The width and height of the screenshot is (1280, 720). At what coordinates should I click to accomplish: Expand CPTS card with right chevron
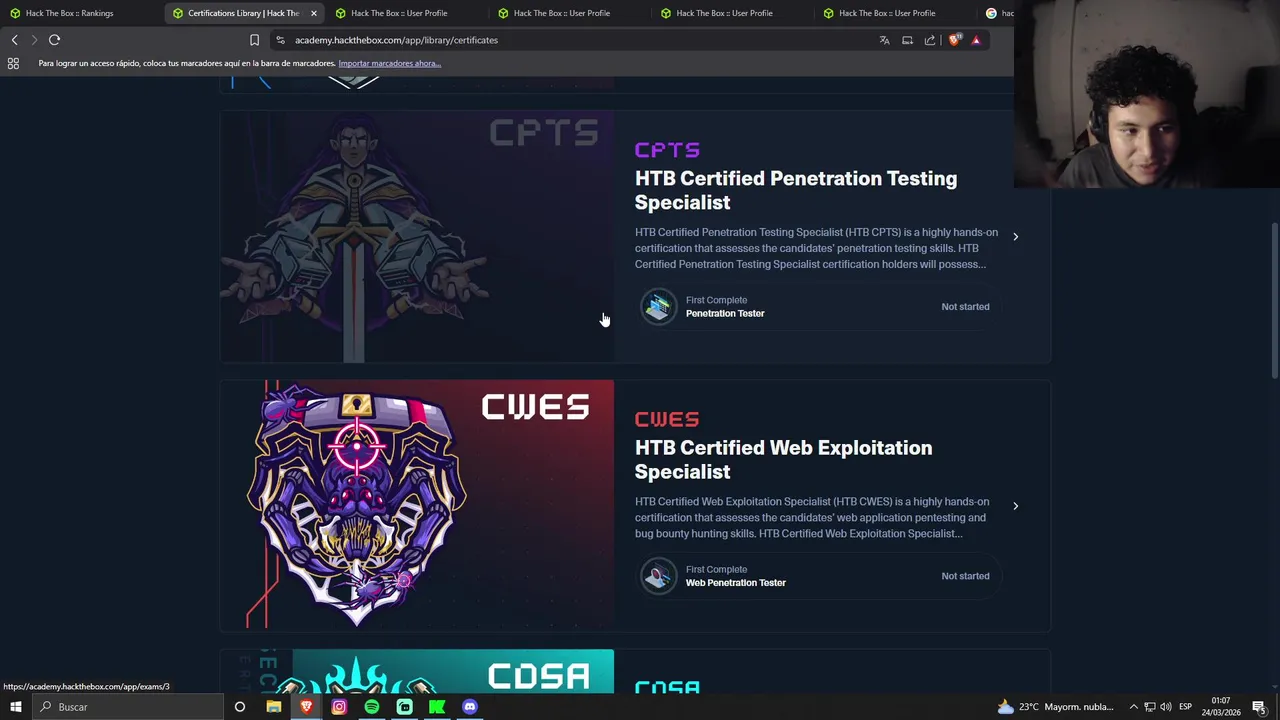coord(1015,237)
